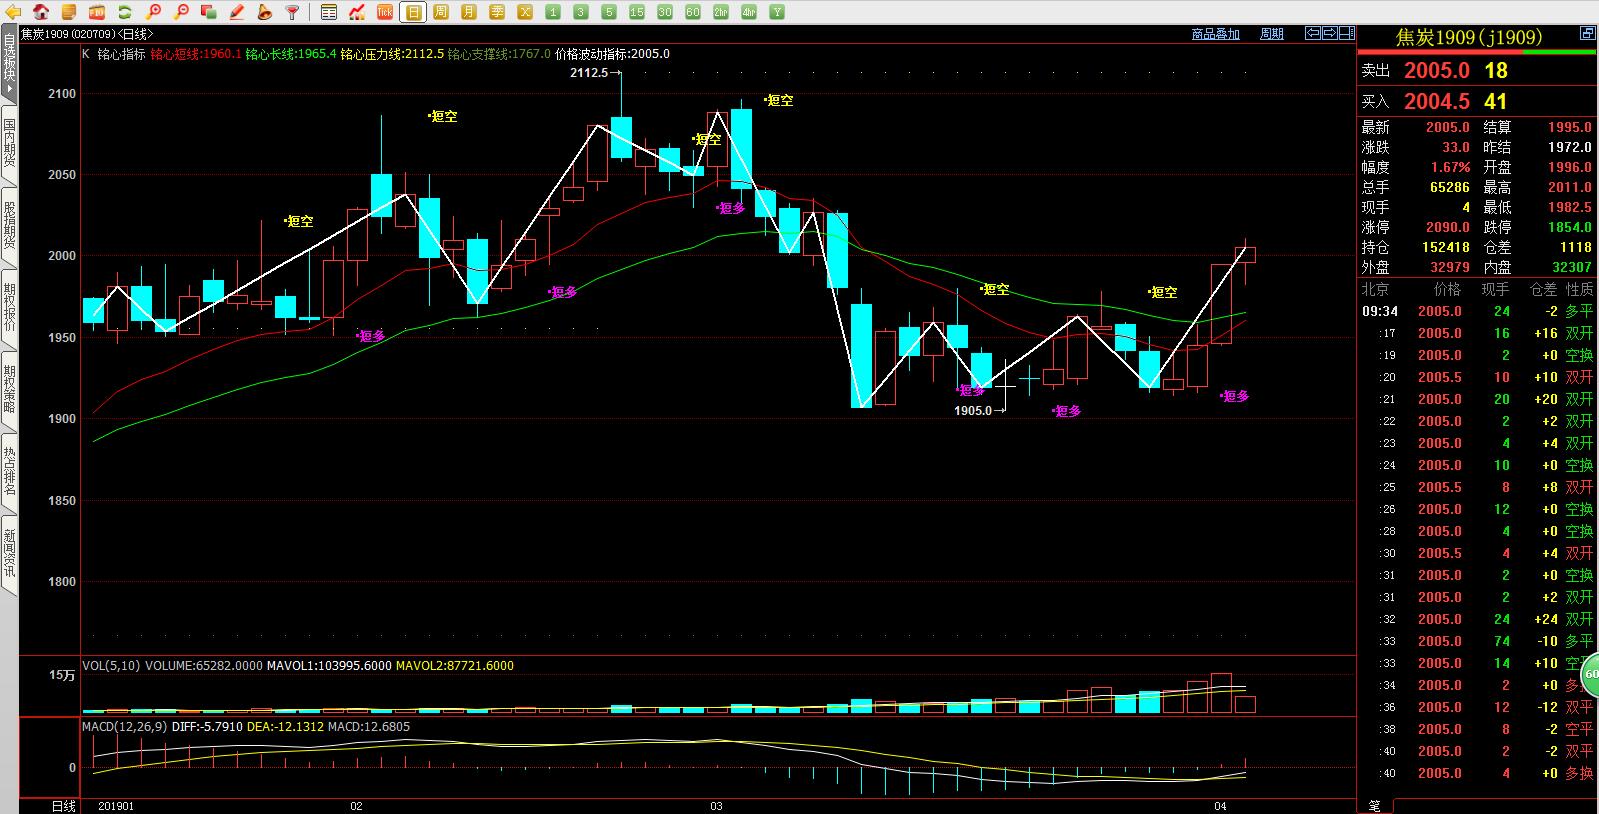Select 30-minute period button

coord(665,12)
